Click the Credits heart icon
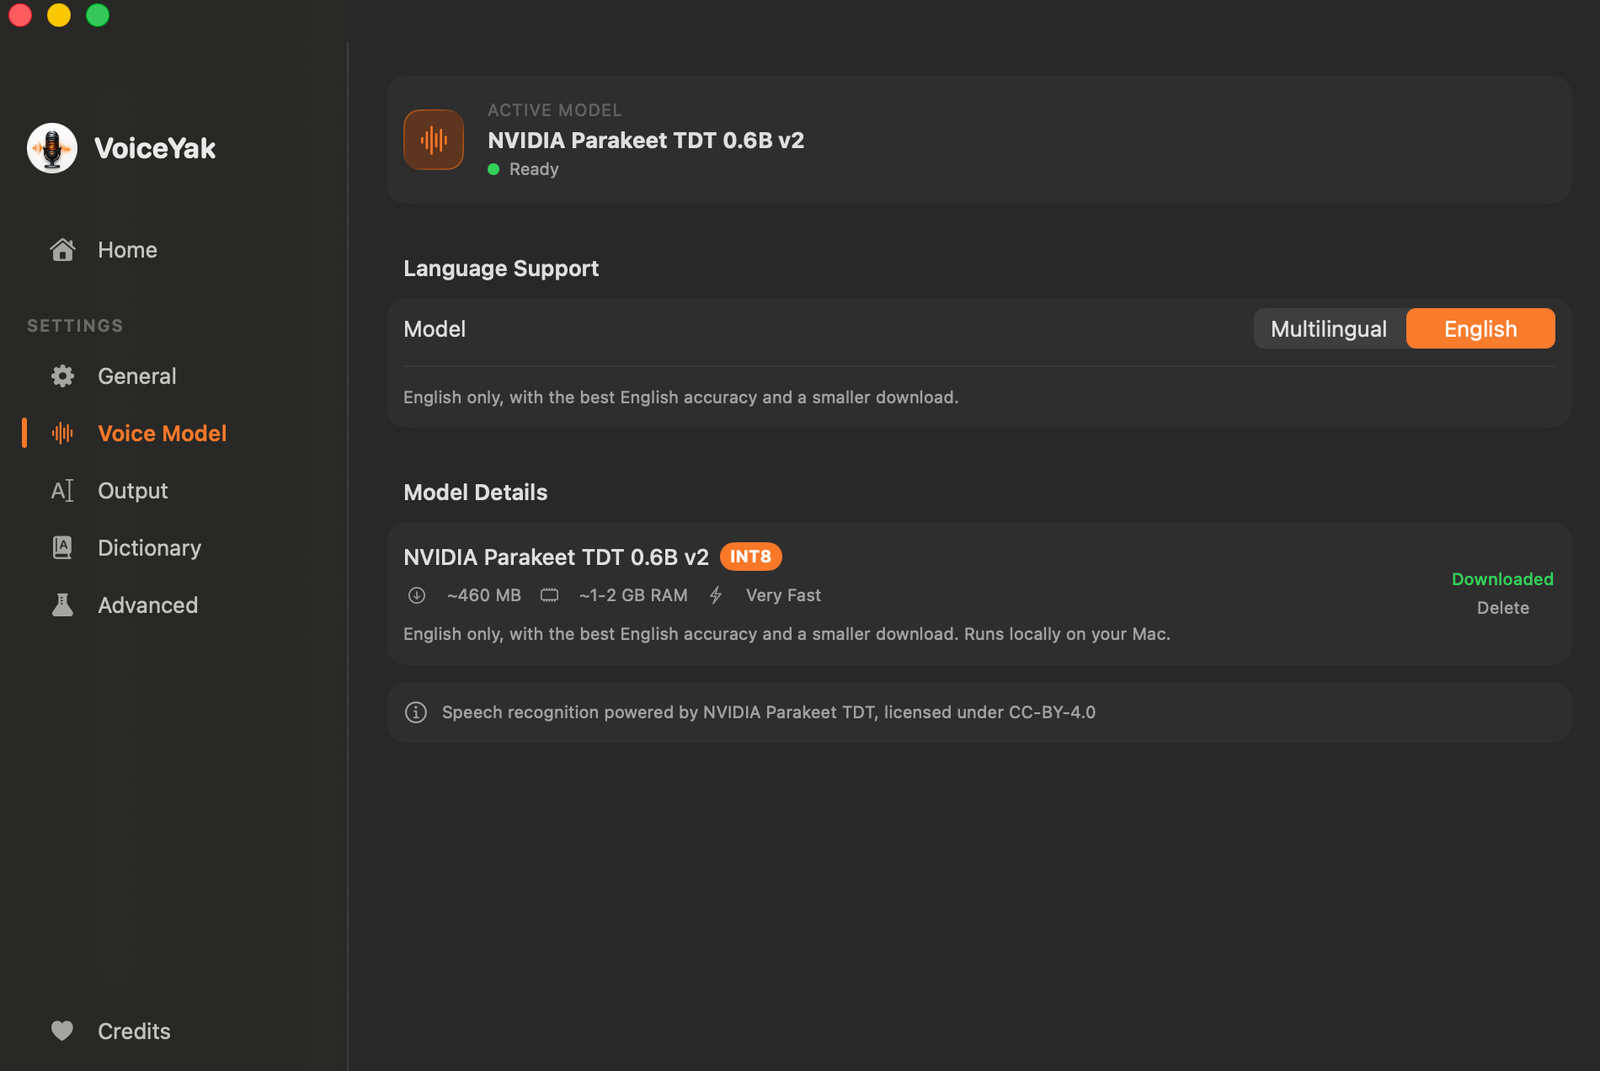1600x1071 pixels. 63,1031
